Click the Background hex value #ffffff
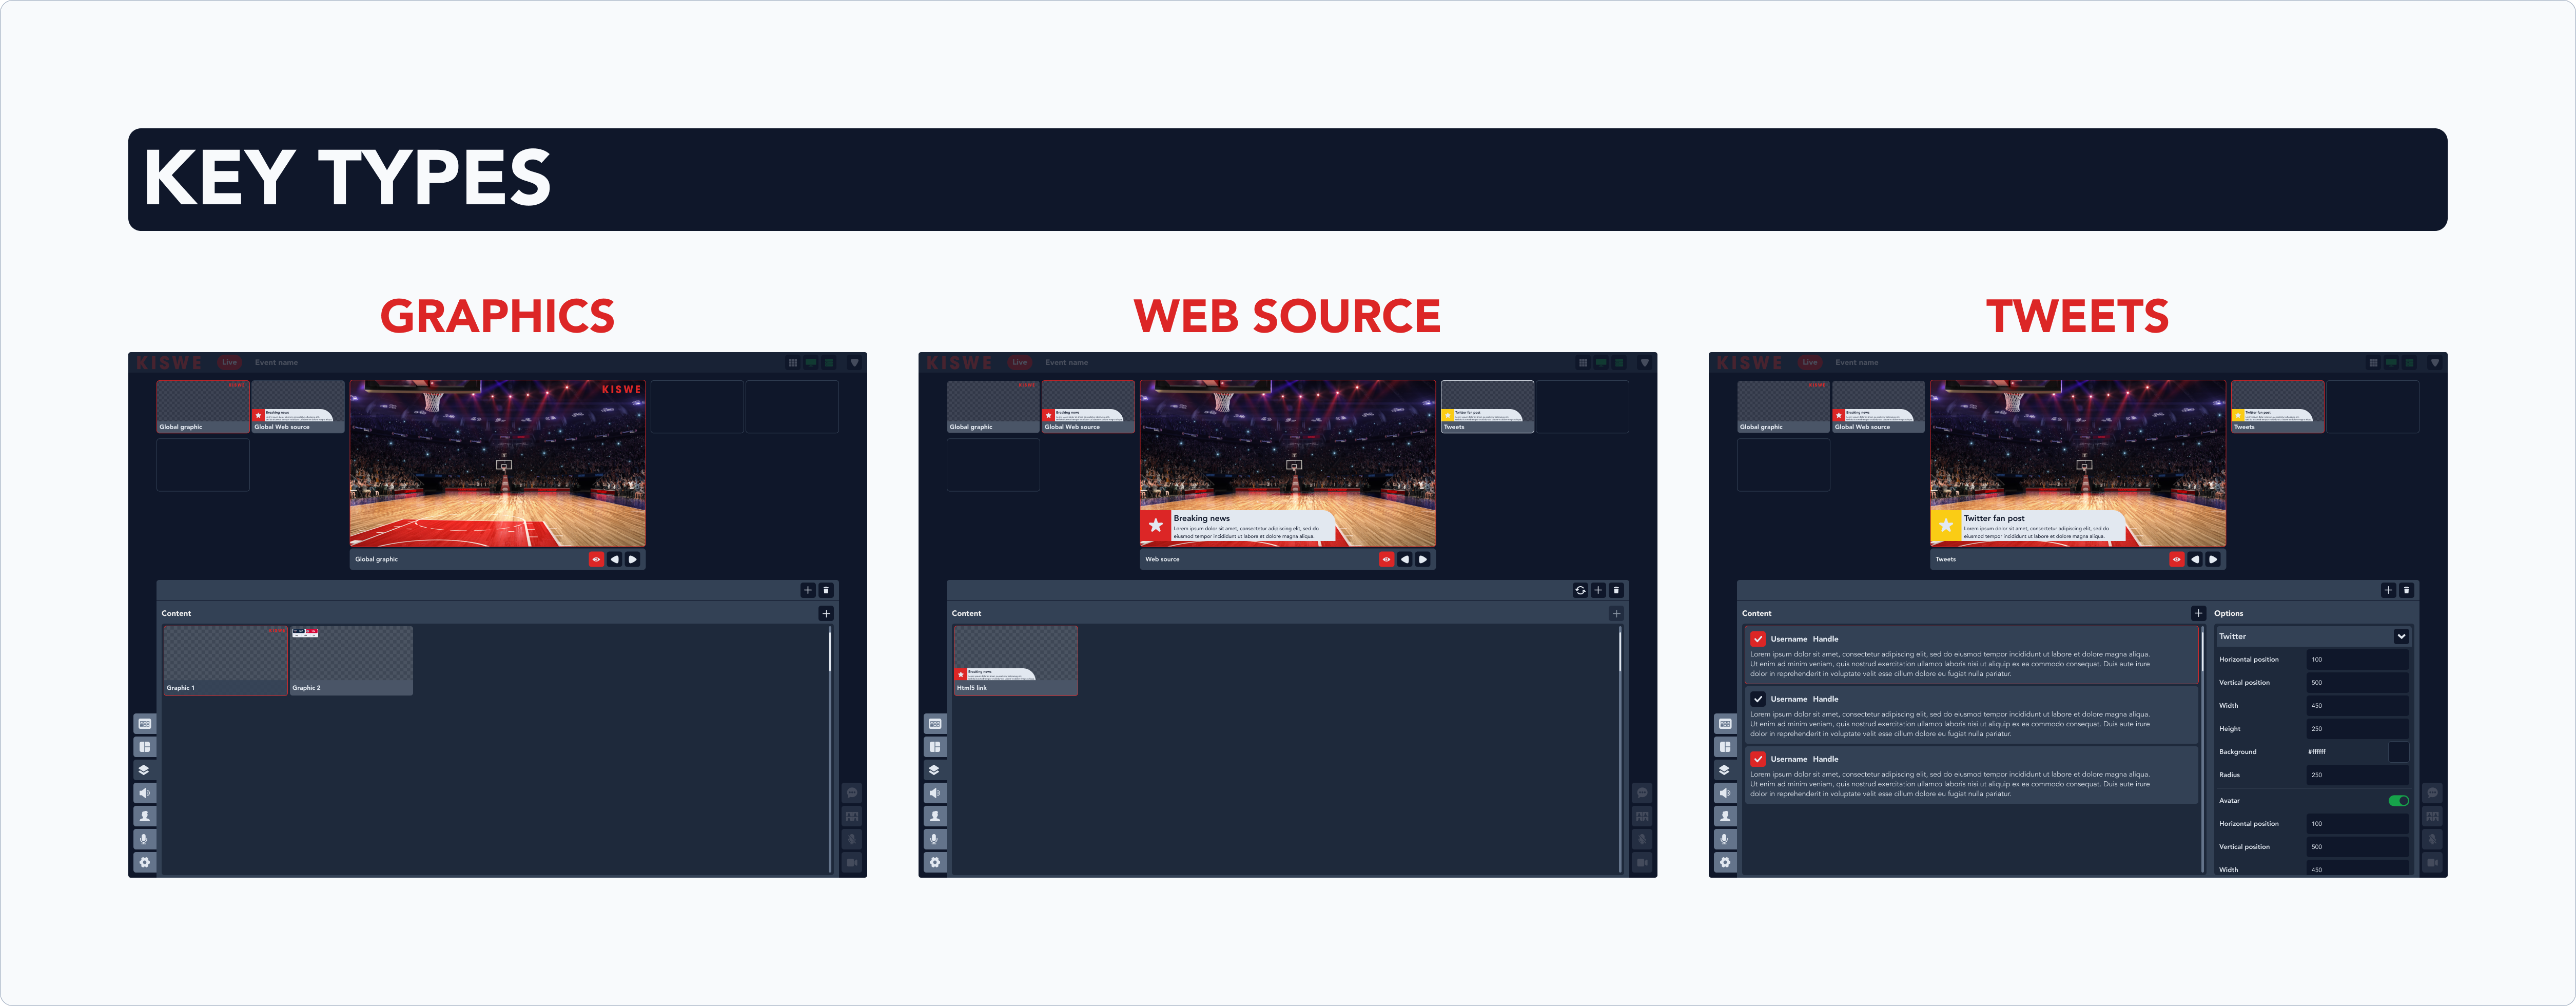The height and width of the screenshot is (1006, 2576). point(2317,751)
